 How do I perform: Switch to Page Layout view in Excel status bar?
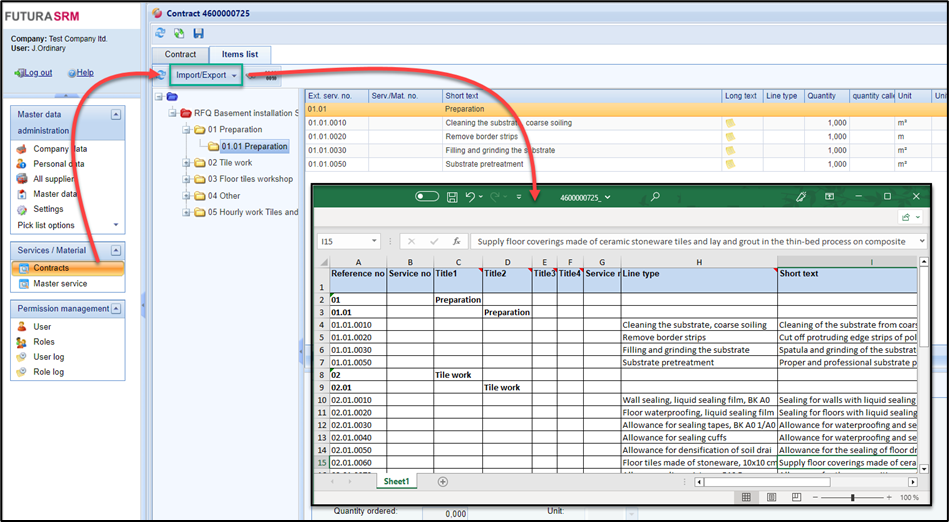772,497
